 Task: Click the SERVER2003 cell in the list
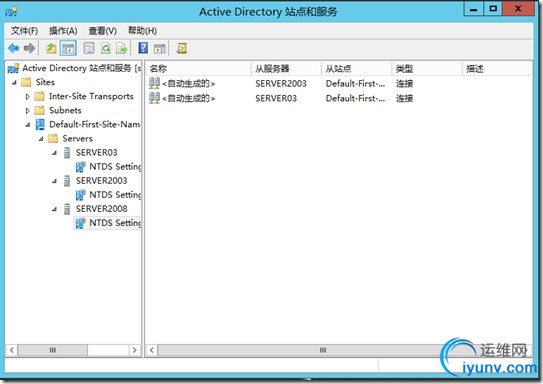click(281, 83)
